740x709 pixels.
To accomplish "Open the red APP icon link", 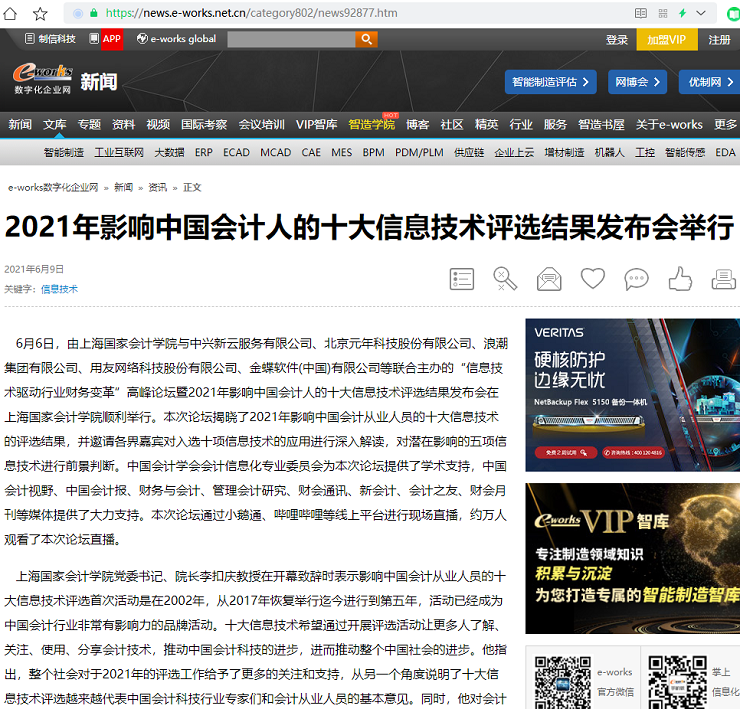I will pyautogui.click(x=112, y=39).
